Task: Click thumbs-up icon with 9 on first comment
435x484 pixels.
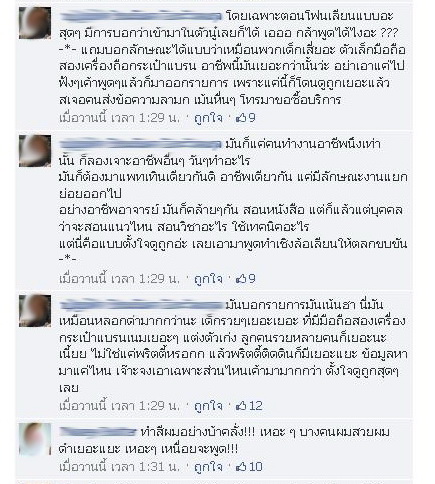Action: (245, 118)
